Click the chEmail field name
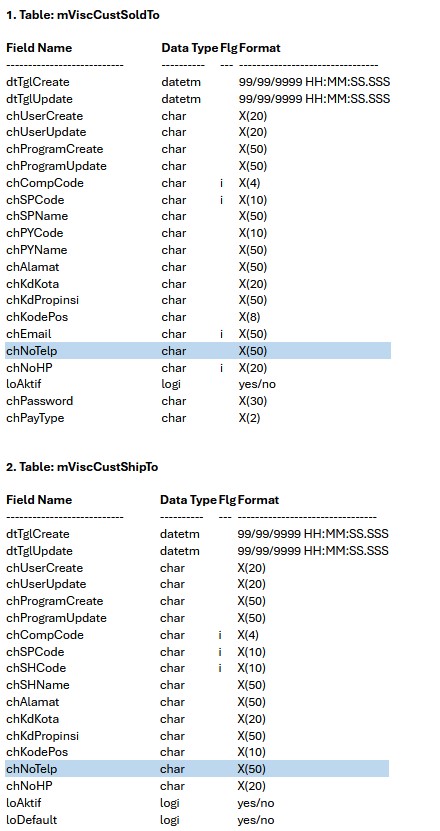 coord(29,334)
